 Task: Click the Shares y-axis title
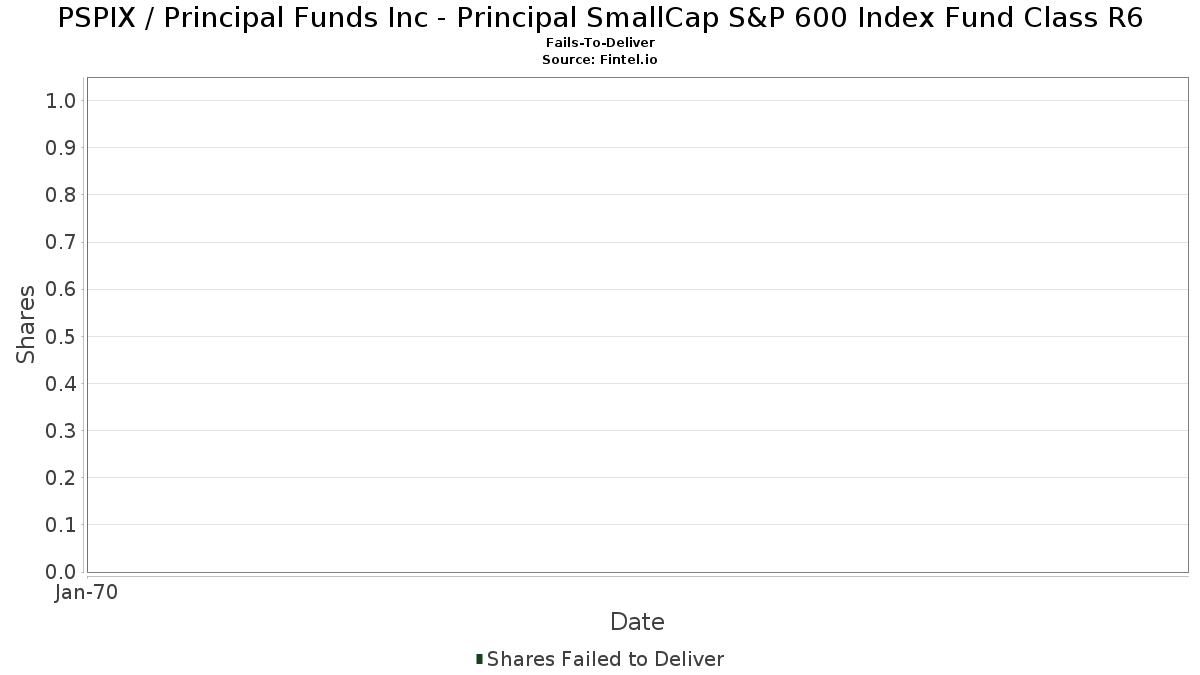pyautogui.click(x=26, y=324)
